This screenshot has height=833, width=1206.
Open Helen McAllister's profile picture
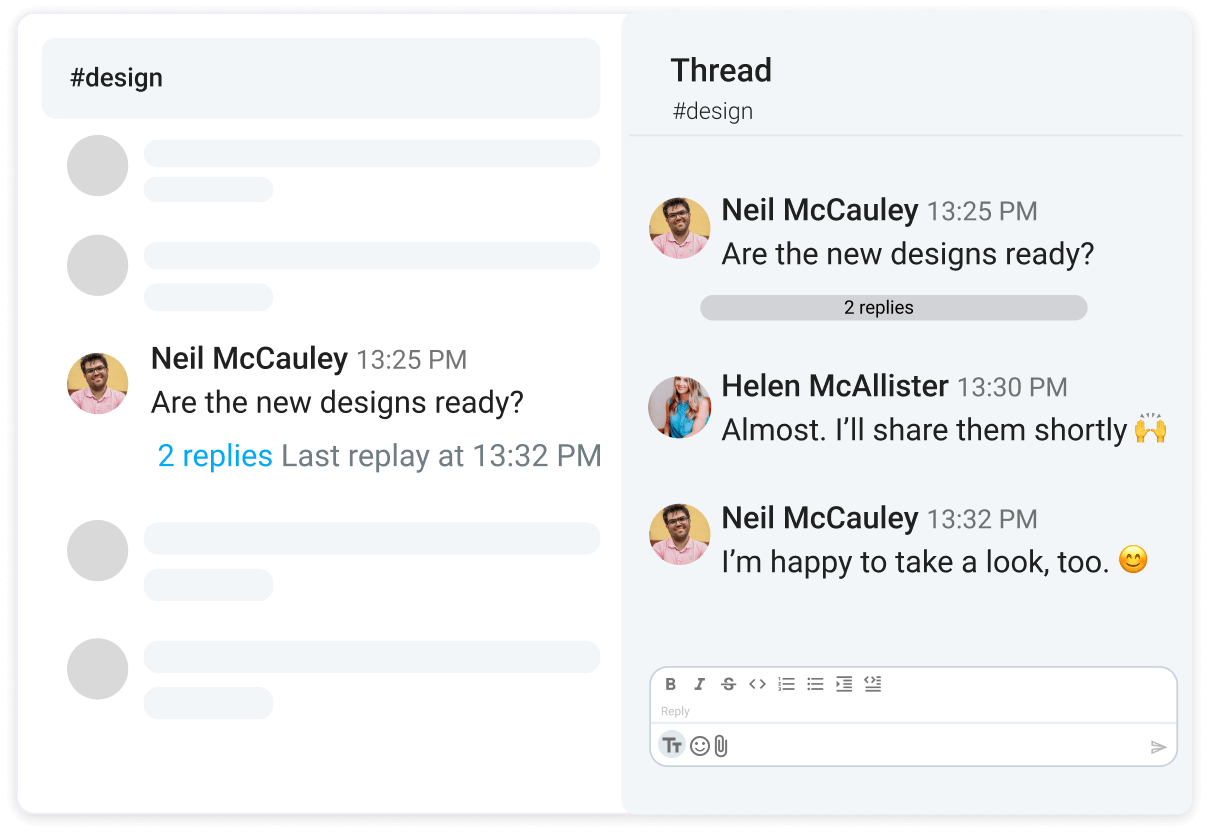pos(679,407)
